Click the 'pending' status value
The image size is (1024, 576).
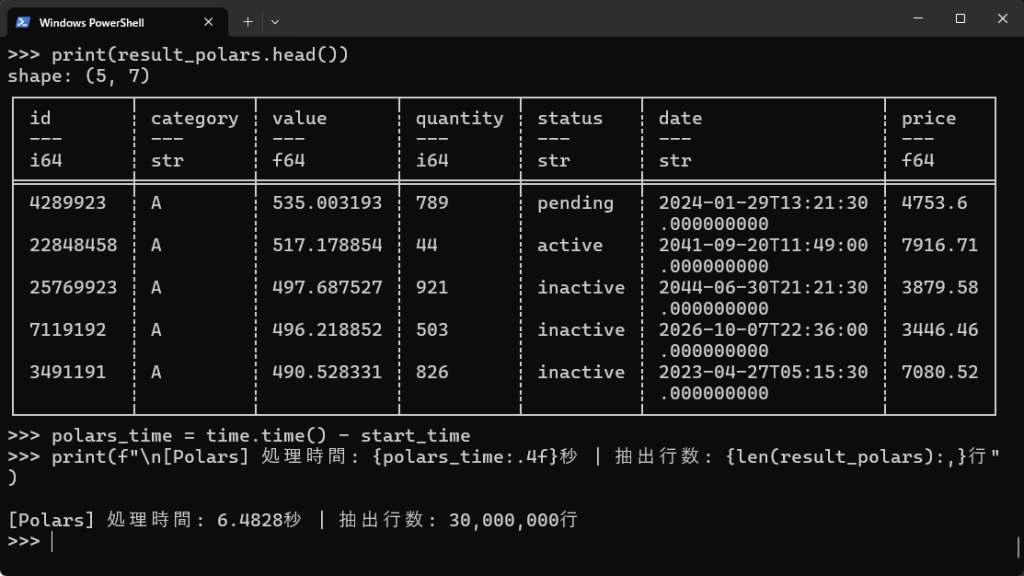click(x=575, y=203)
